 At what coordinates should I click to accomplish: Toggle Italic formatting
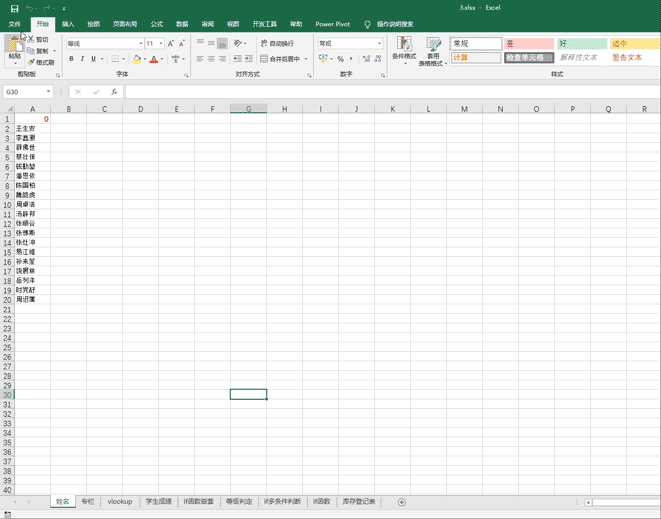82,59
